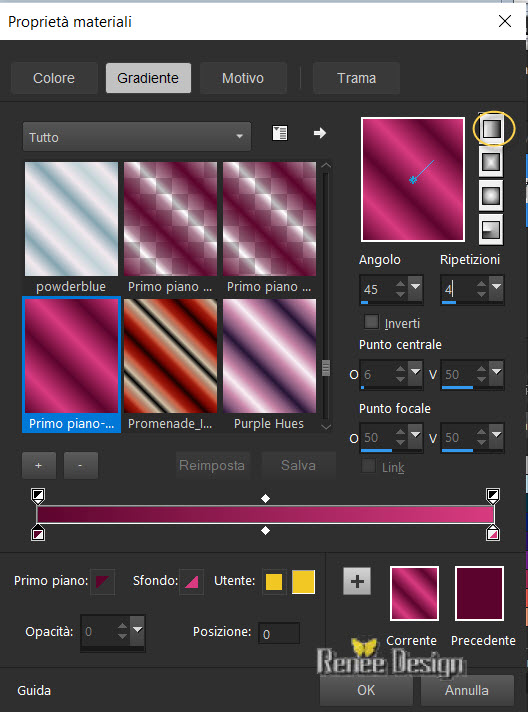The height and width of the screenshot is (712, 528).
Task: Toggle the Link checkbox
Action: click(x=369, y=466)
